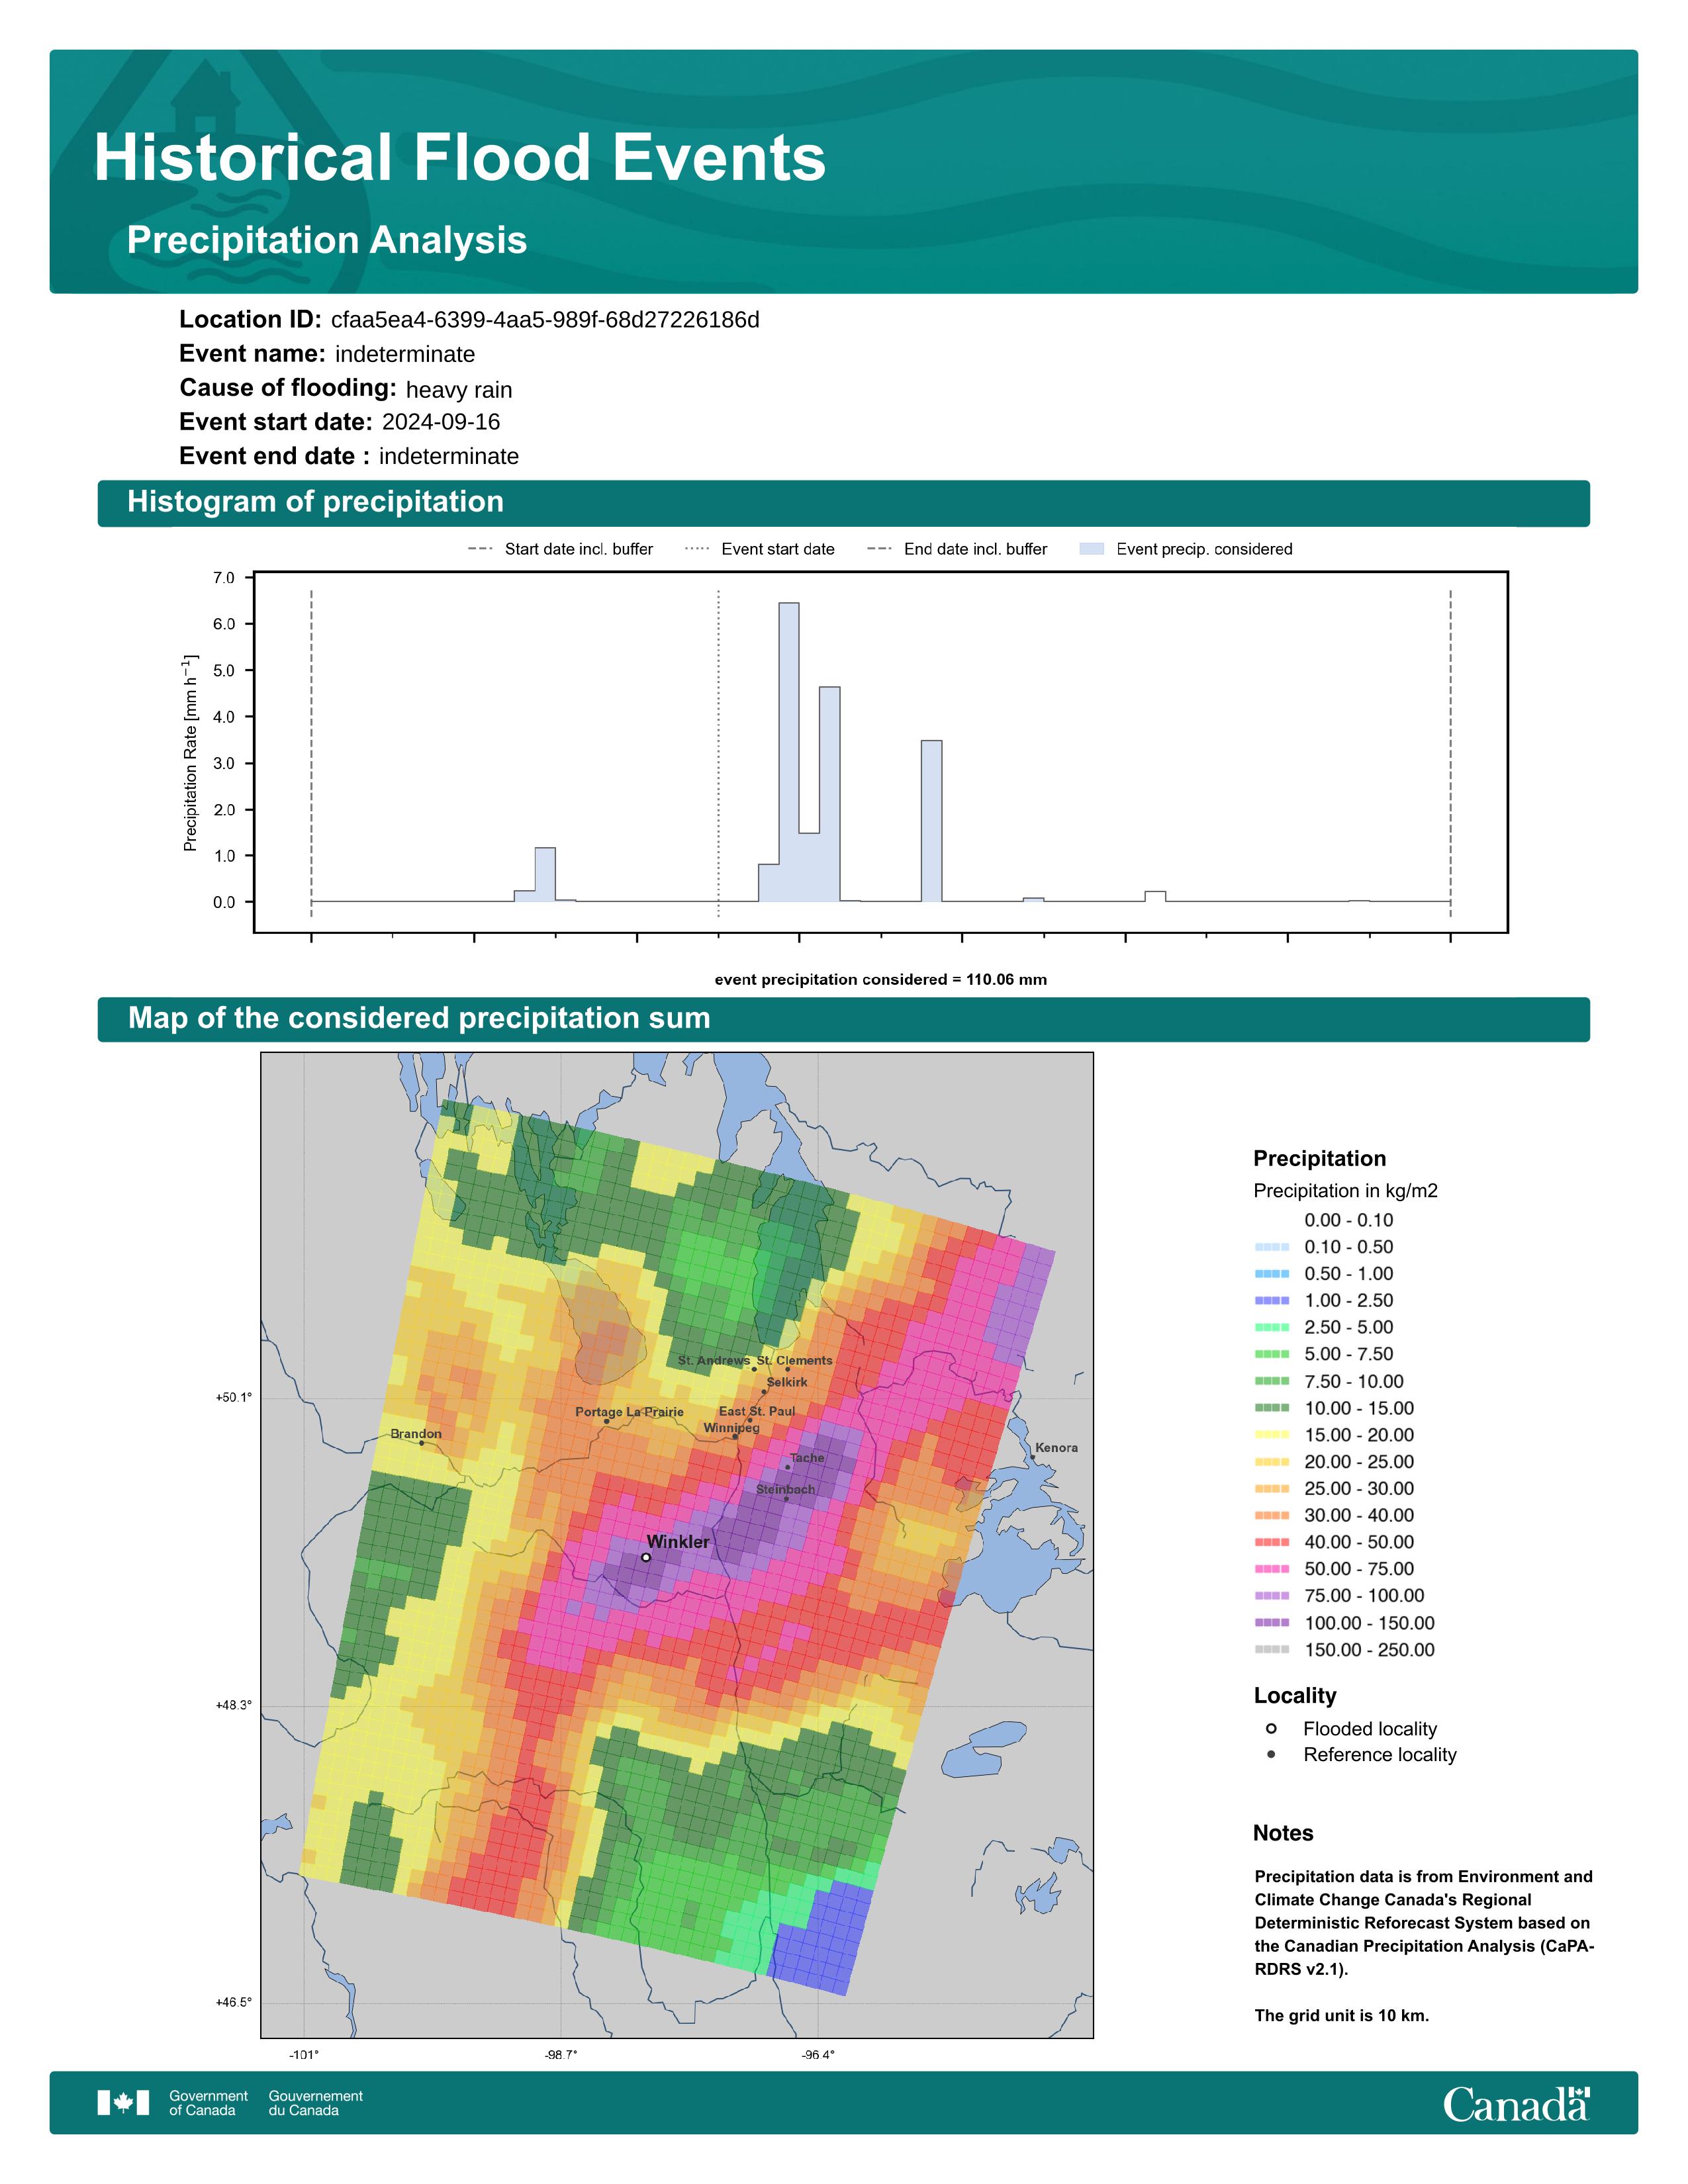The height and width of the screenshot is (2184, 1688).
Task: Click the 75.00 - 100.00 legend color swatch
Action: (1272, 1596)
